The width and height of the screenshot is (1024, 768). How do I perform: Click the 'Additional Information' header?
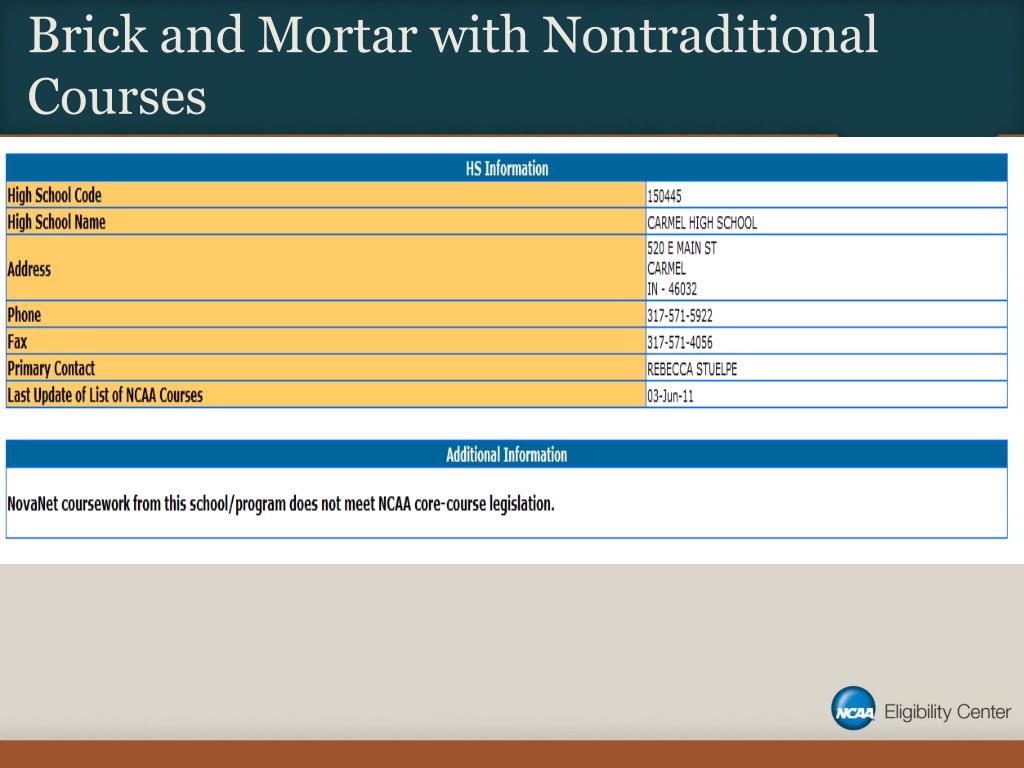[507, 455]
